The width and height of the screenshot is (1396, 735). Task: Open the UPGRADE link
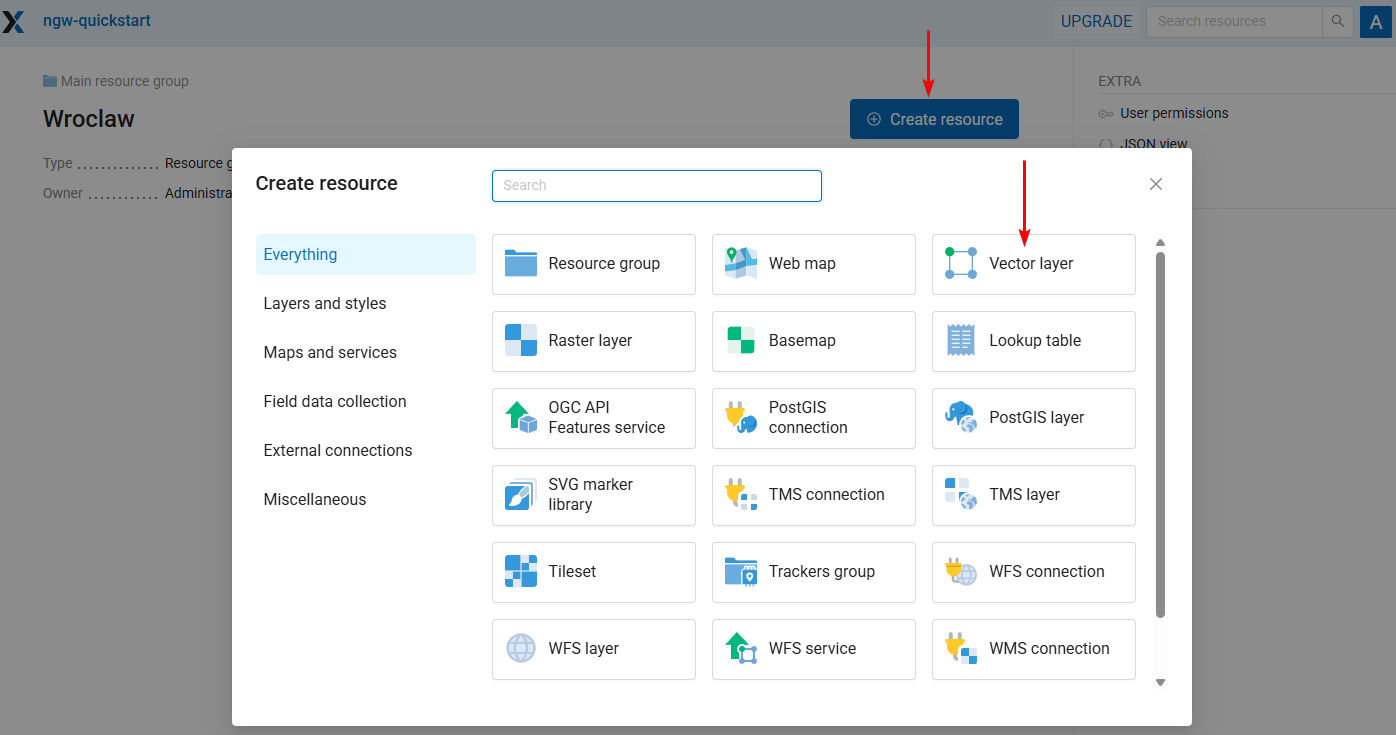pos(1096,21)
